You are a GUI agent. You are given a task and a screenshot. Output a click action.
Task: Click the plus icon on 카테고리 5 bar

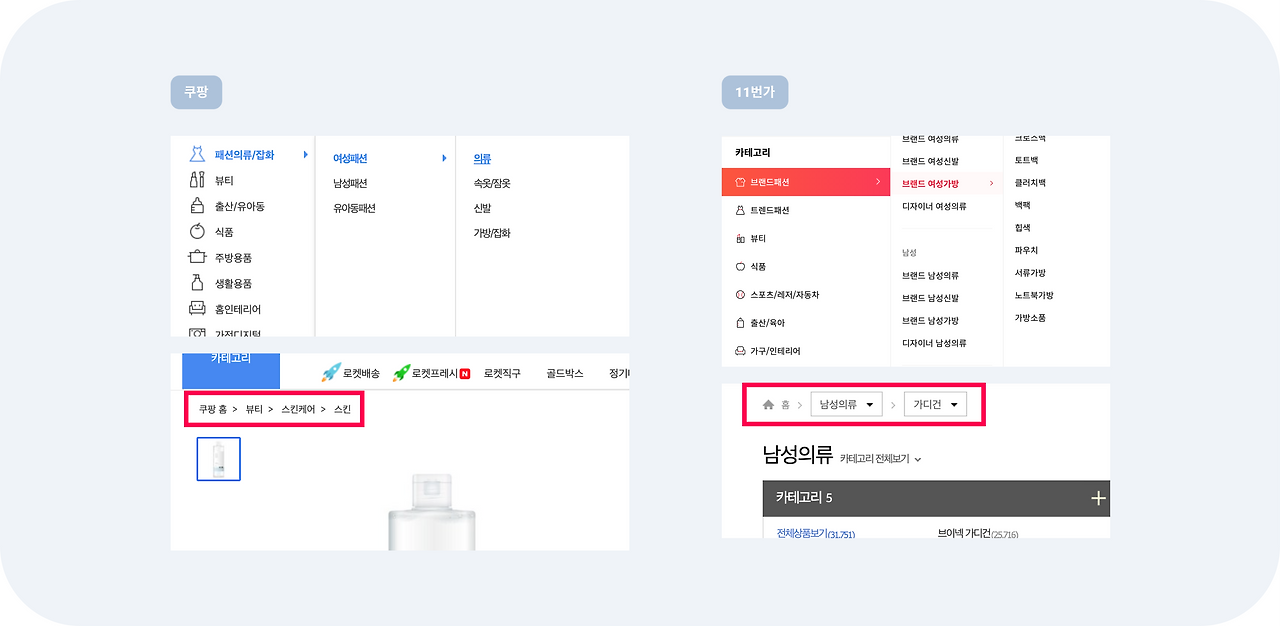pyautogui.click(x=1098, y=498)
